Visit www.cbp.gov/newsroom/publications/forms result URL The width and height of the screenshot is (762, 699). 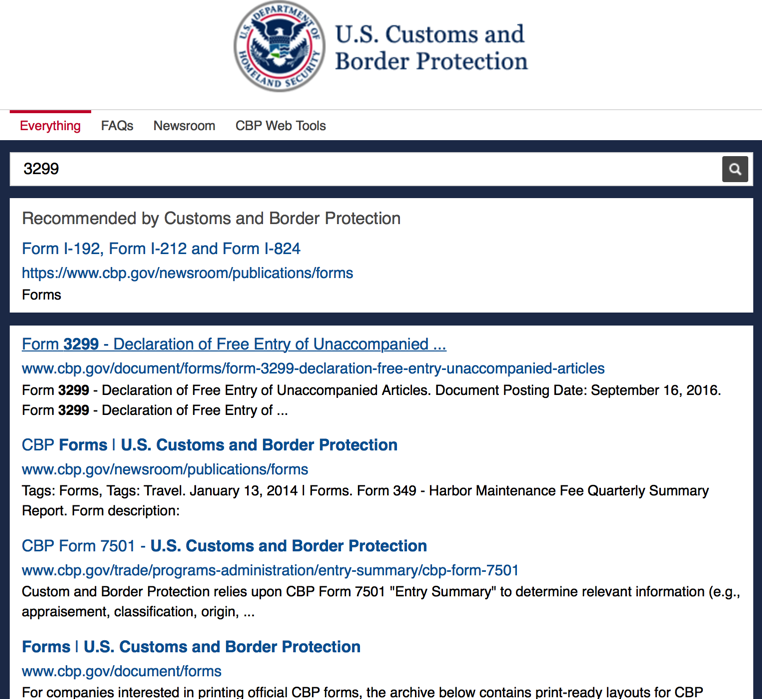coord(165,469)
